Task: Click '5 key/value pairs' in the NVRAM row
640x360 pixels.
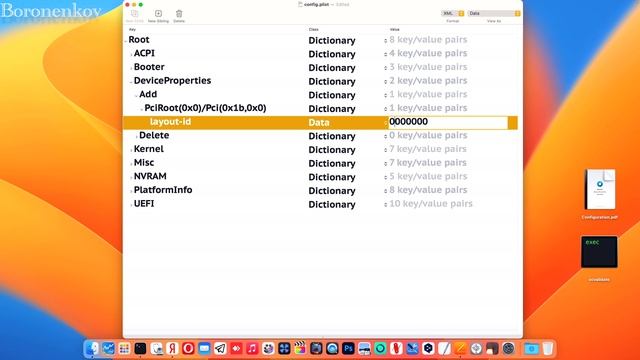Action: 428,176
